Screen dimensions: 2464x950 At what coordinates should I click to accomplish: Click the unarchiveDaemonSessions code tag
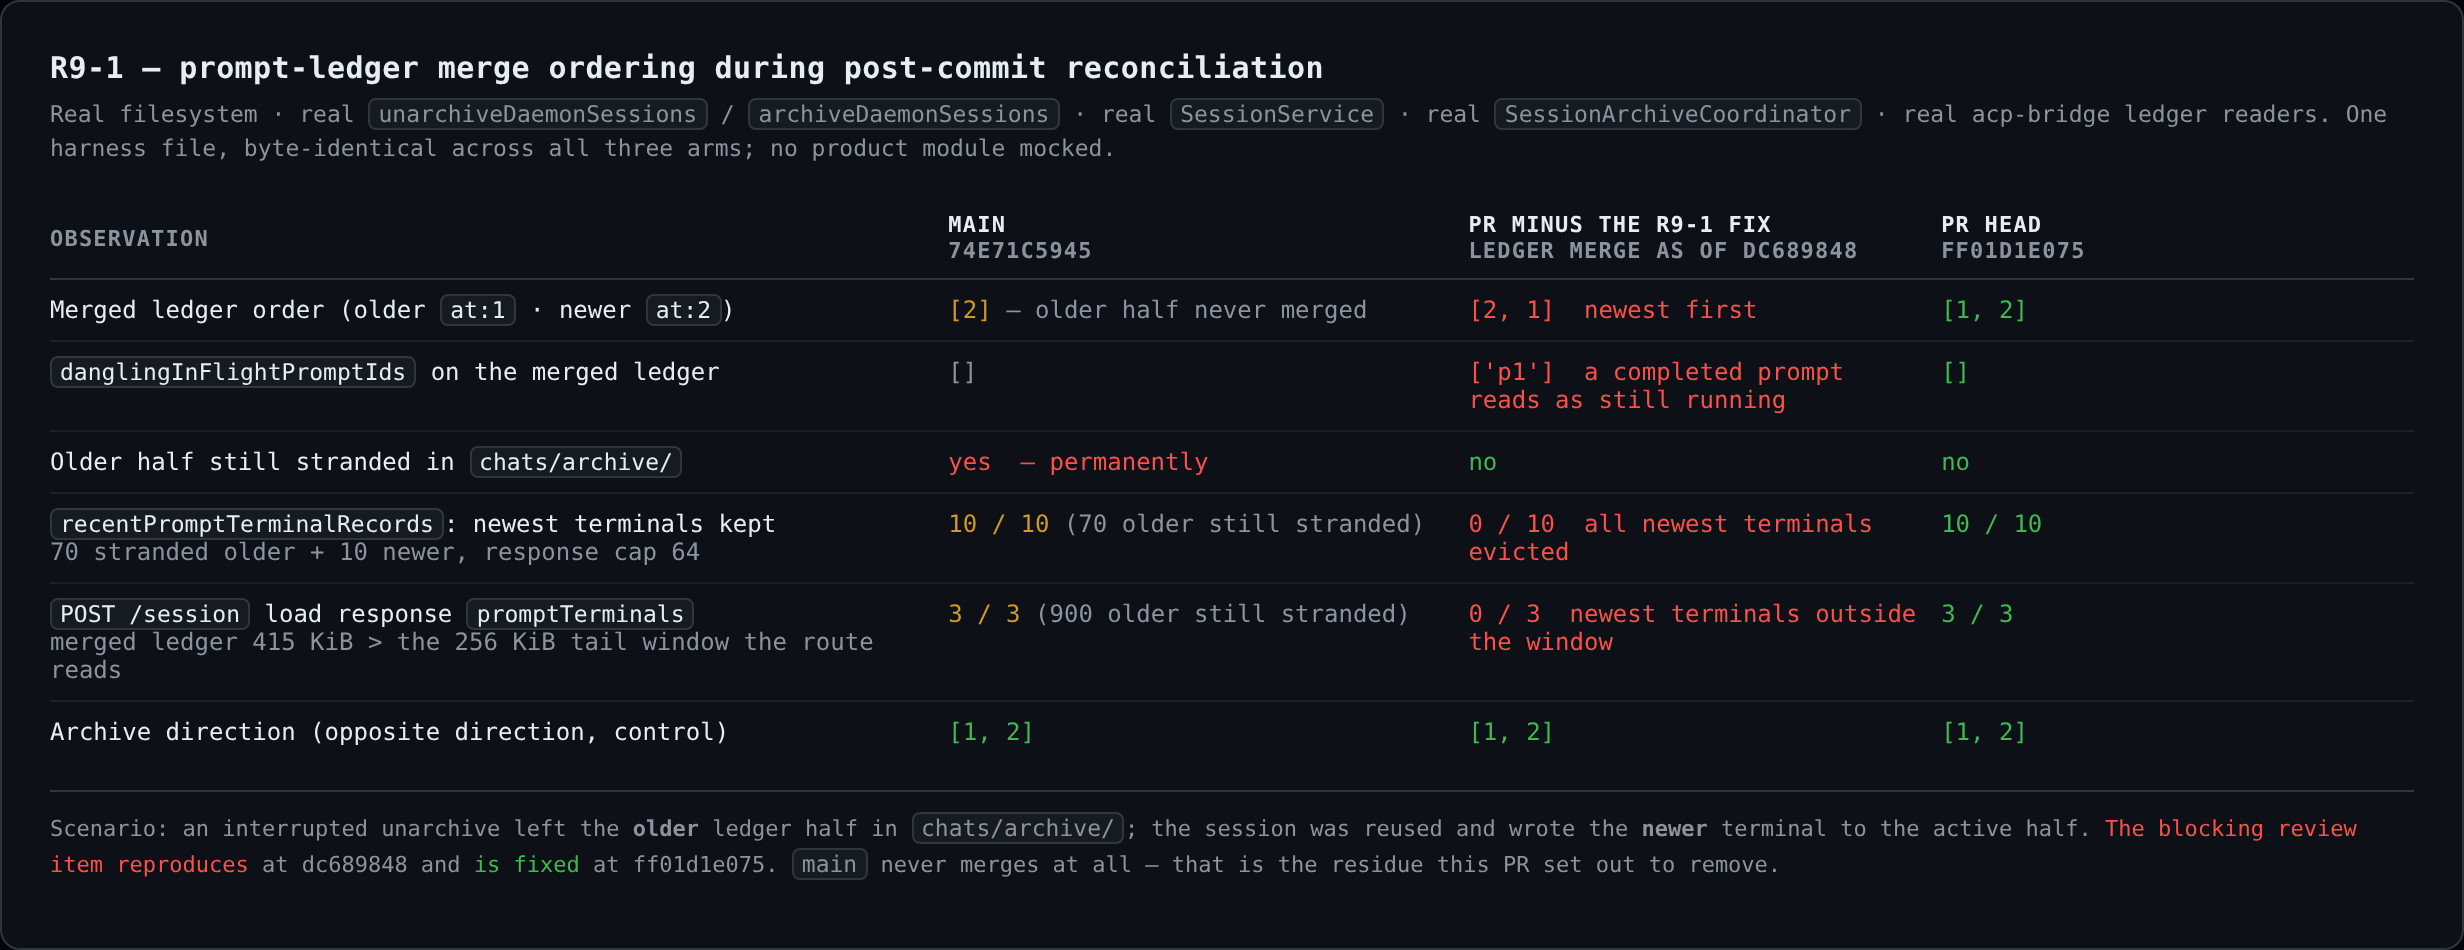click(x=538, y=114)
